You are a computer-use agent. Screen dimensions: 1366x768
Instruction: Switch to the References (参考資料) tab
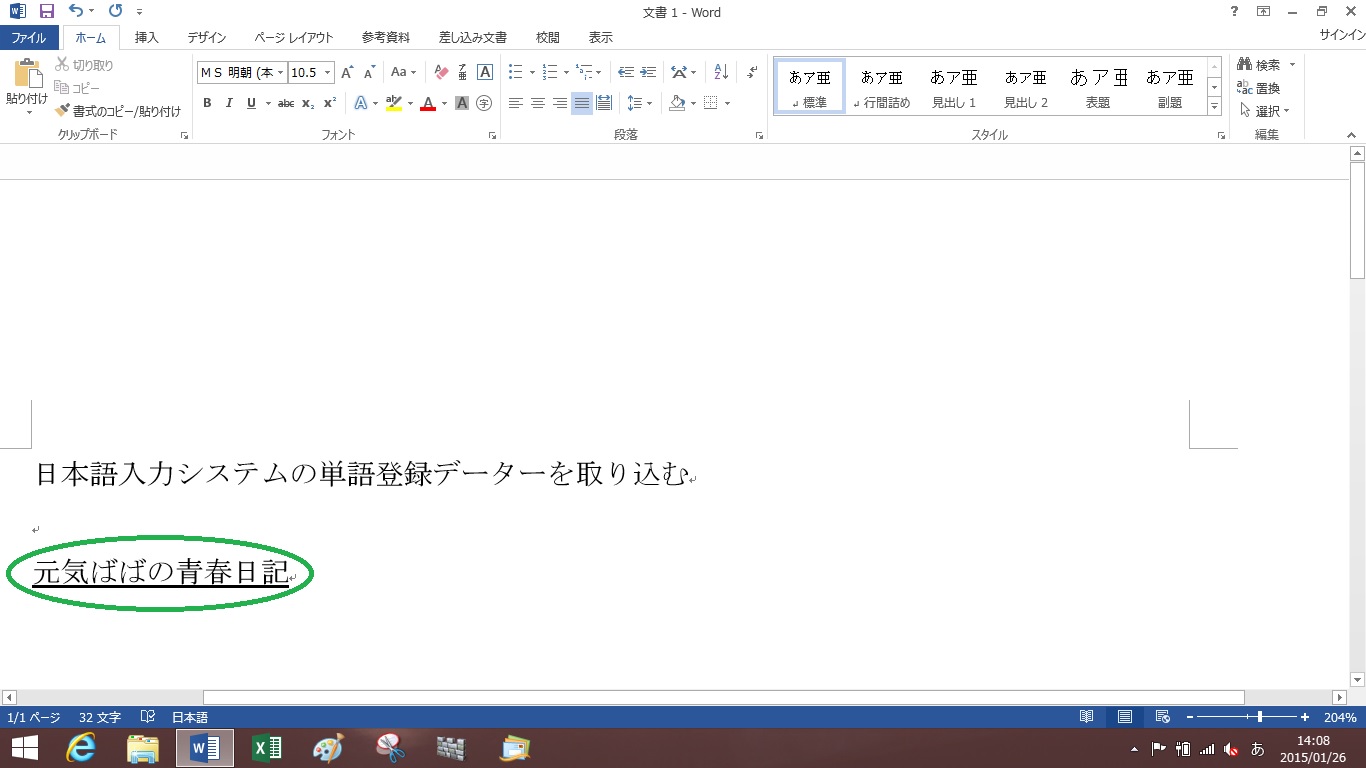[x=386, y=37]
